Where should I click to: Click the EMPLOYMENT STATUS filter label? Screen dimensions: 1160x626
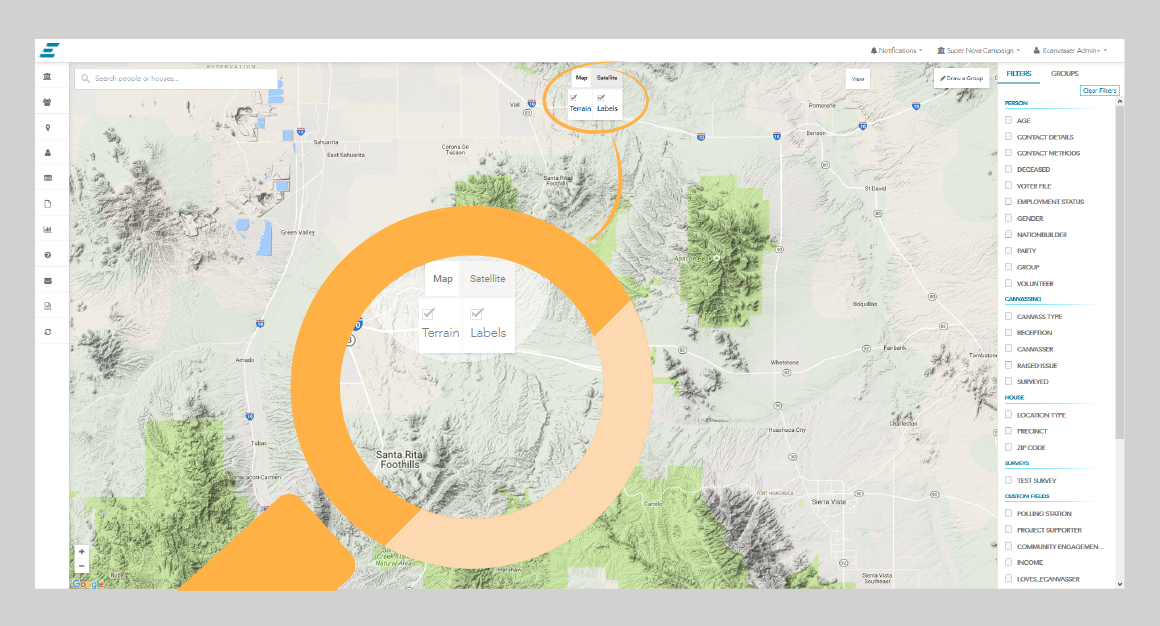pos(1050,201)
